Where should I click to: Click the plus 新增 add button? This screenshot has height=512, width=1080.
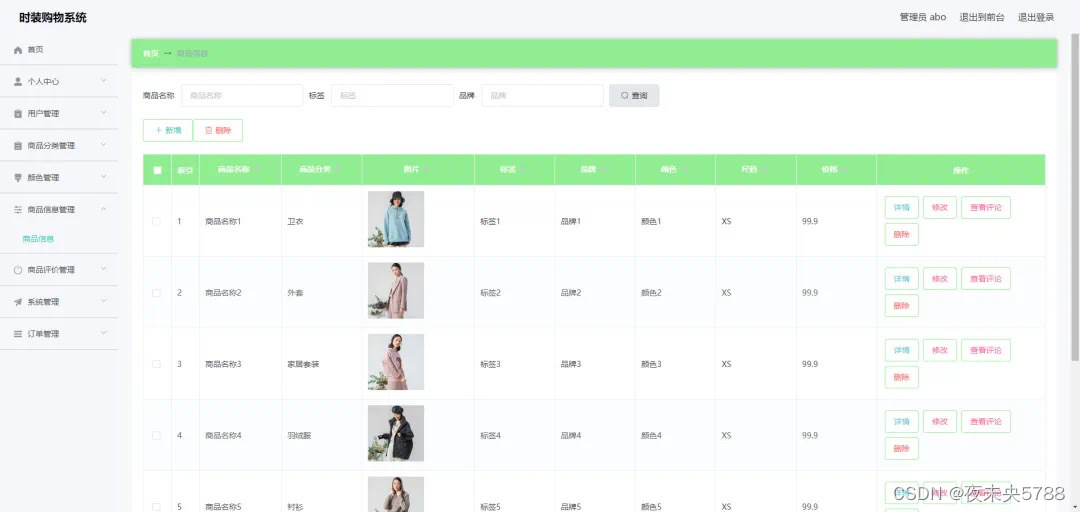168,130
